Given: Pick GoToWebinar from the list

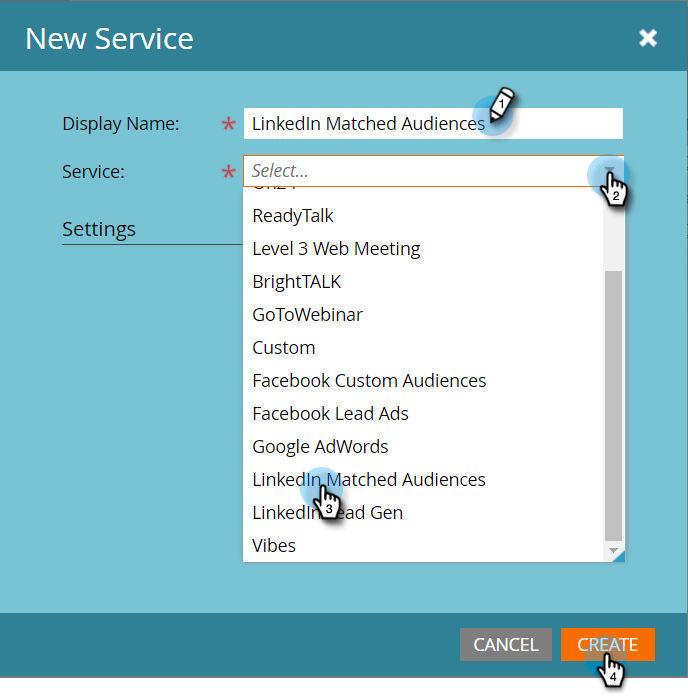Looking at the screenshot, I should click(x=424, y=315).
